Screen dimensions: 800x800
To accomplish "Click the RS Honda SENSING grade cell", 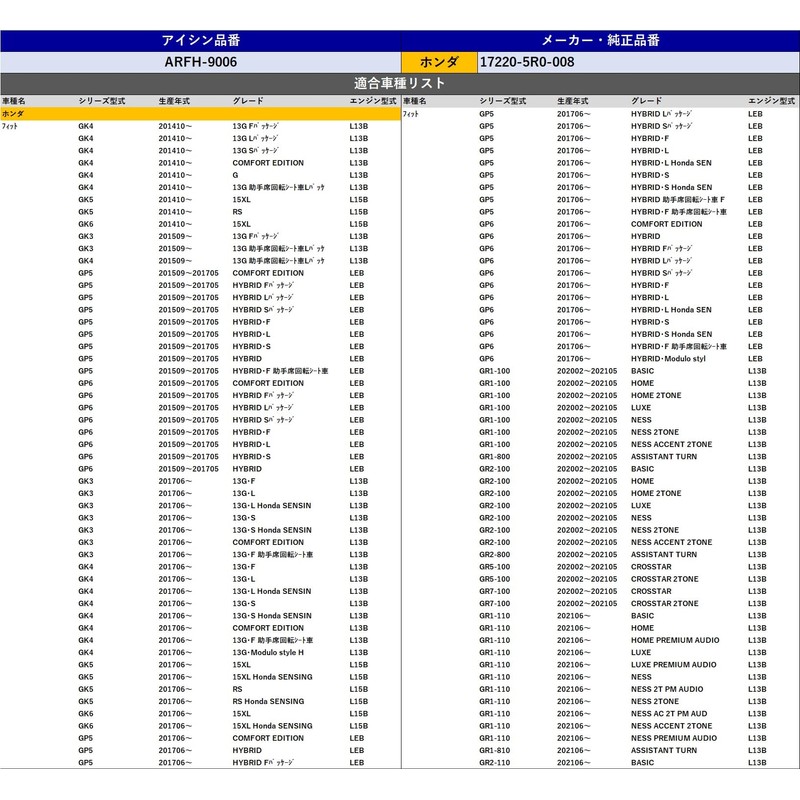I will [x=268, y=702].
